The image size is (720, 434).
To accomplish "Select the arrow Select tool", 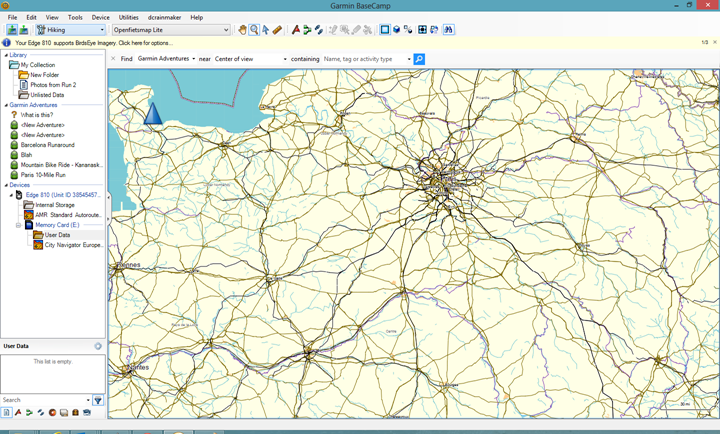I will [x=265, y=30].
